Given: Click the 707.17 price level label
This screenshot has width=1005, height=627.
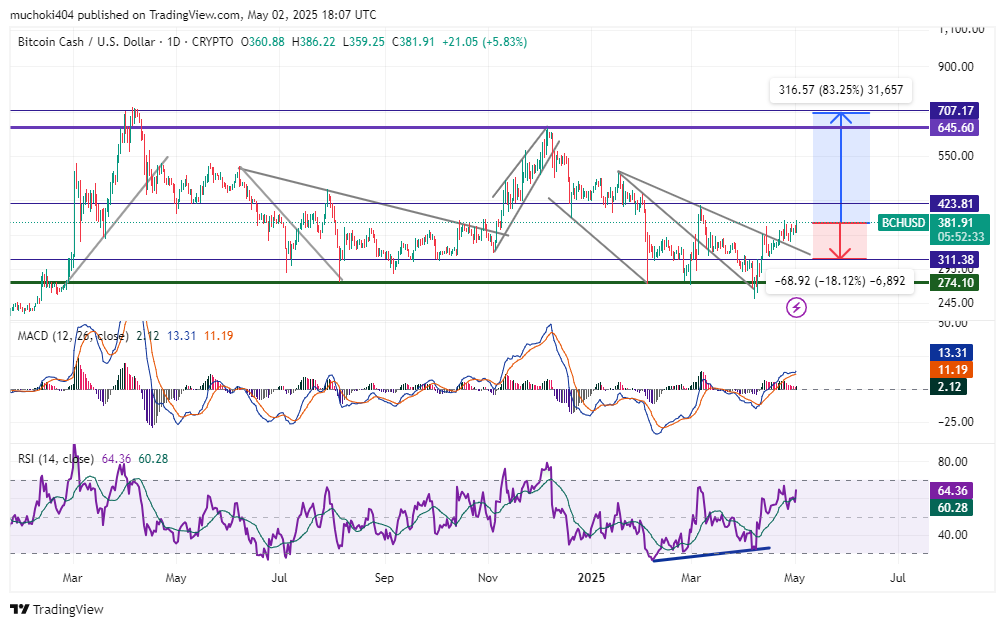Looking at the screenshot, I should pyautogui.click(x=949, y=109).
